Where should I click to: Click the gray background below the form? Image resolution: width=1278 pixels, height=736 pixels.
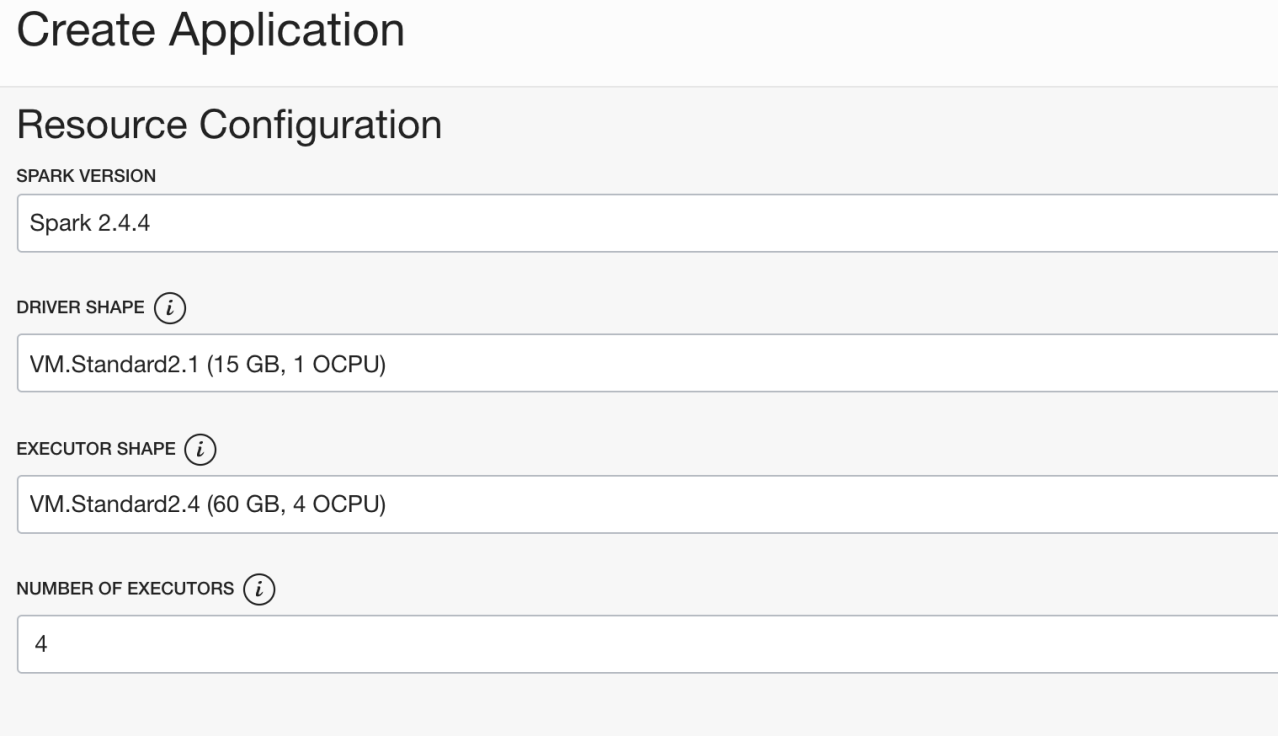640,708
